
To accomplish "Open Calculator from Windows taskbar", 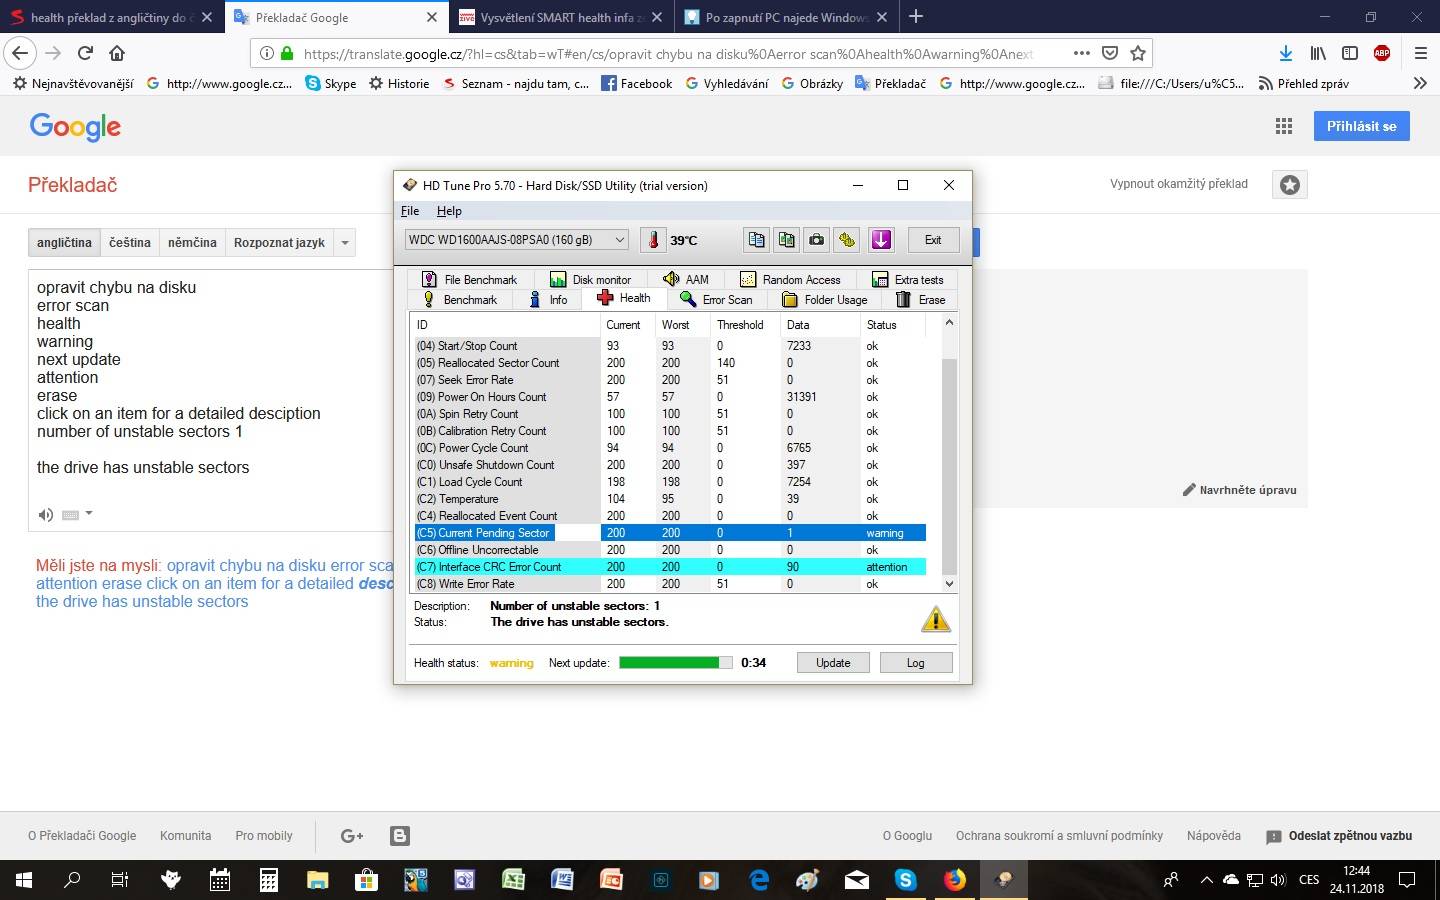I will [x=269, y=880].
